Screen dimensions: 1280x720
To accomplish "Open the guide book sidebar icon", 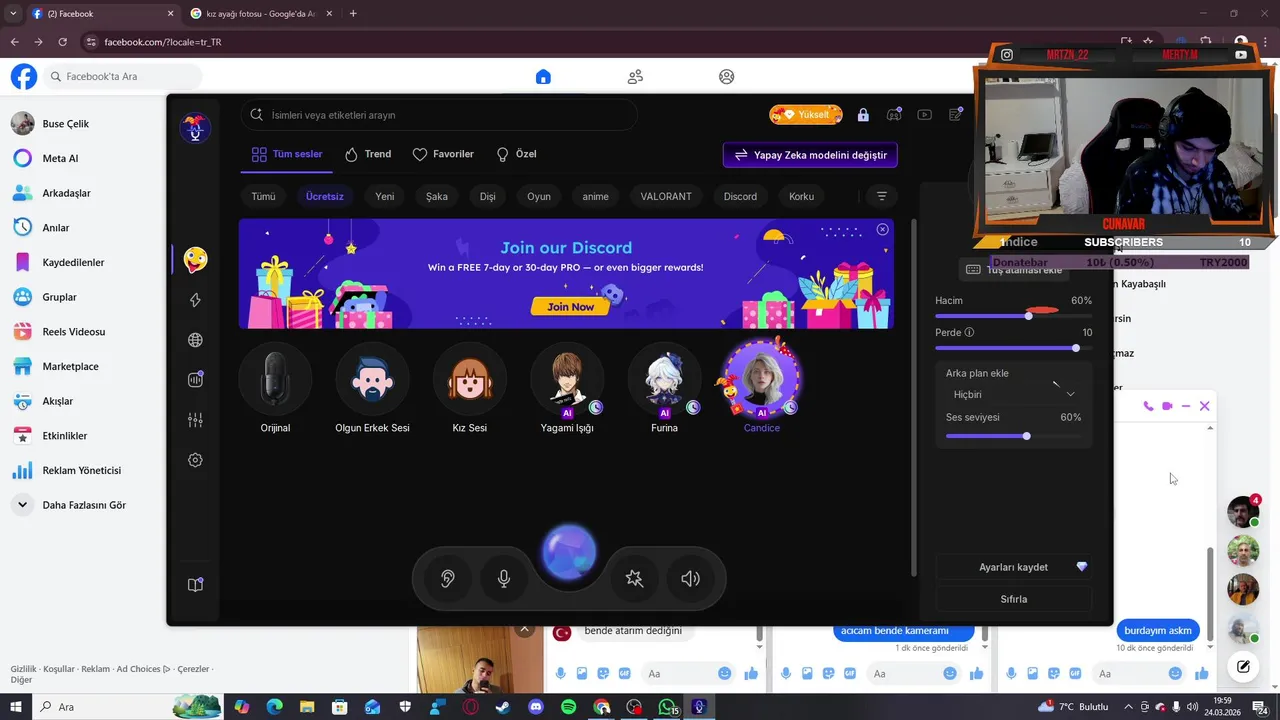I will point(195,585).
